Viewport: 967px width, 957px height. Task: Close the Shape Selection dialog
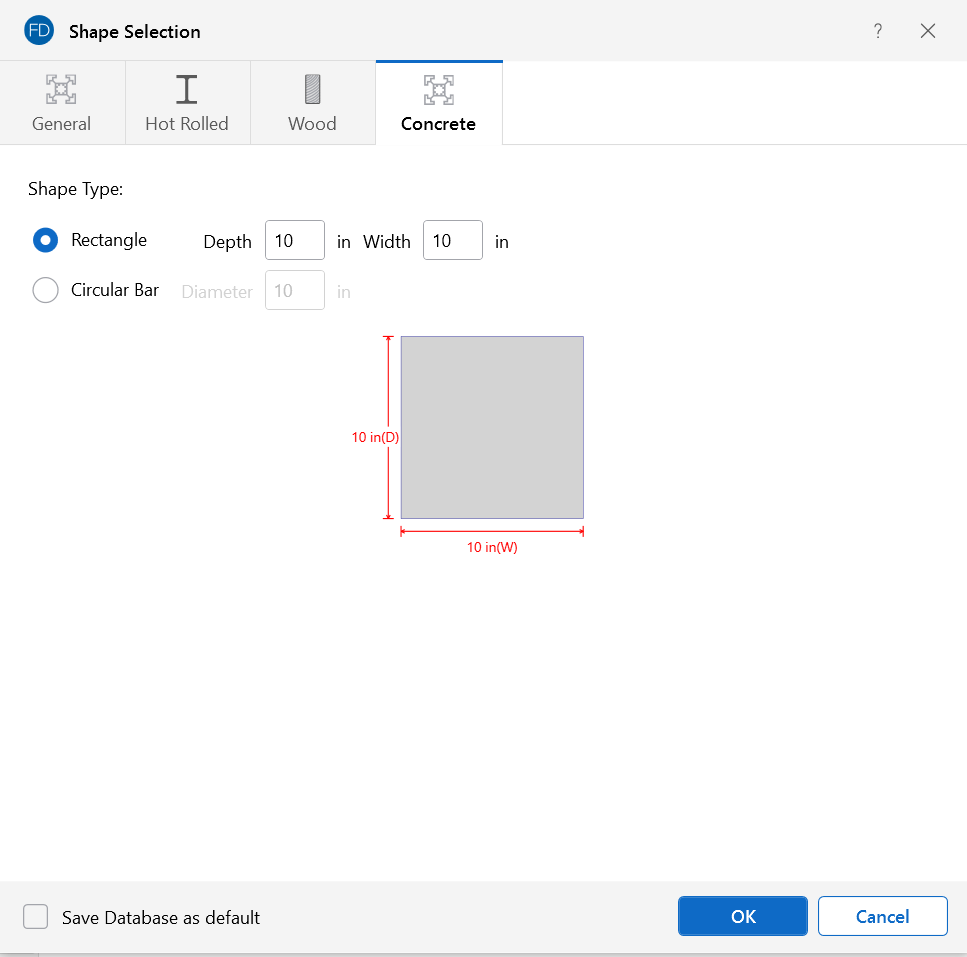tap(928, 31)
